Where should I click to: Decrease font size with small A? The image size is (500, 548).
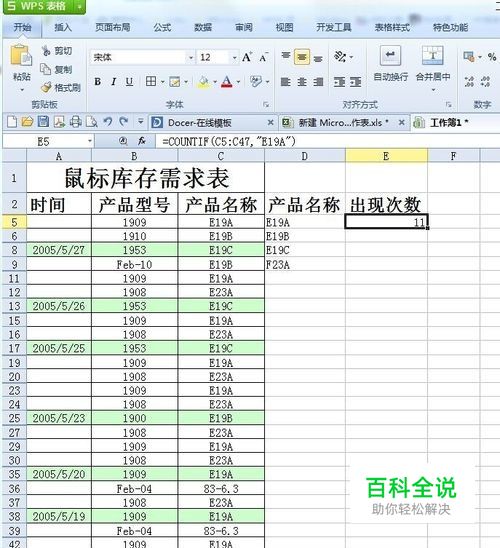[x=263, y=57]
